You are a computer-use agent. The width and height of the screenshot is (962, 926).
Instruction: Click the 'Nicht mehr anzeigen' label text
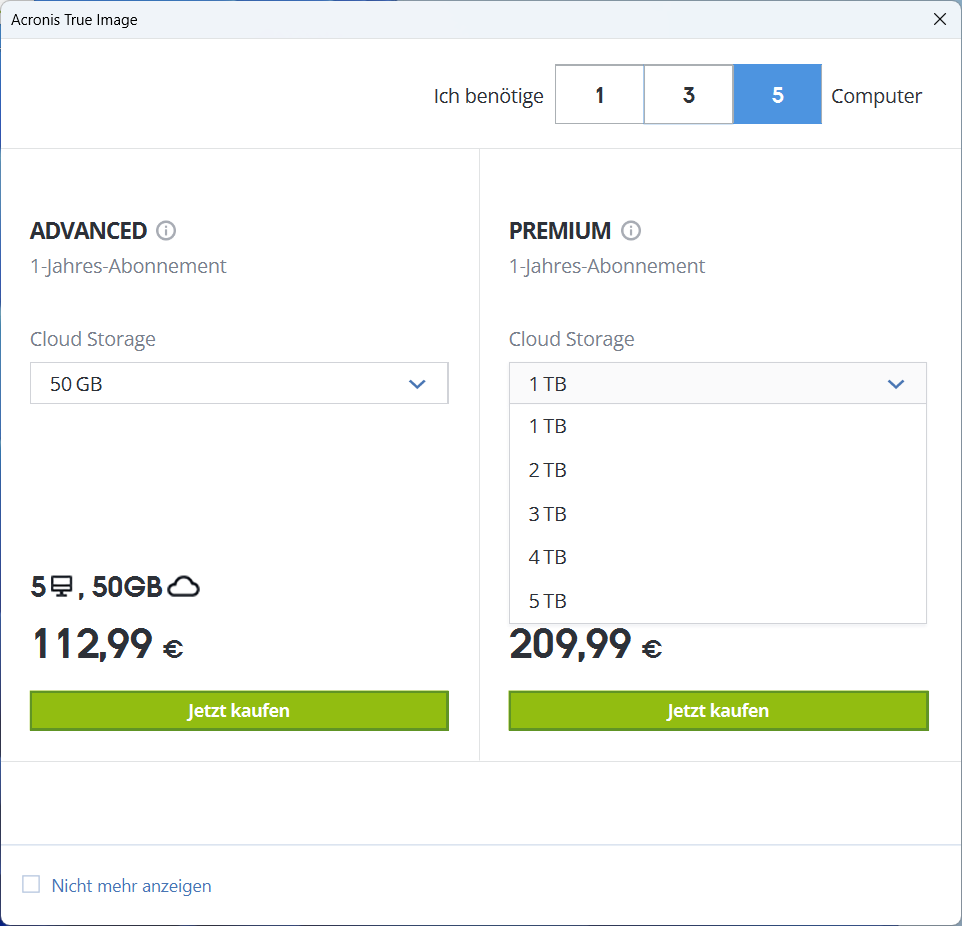(131, 886)
